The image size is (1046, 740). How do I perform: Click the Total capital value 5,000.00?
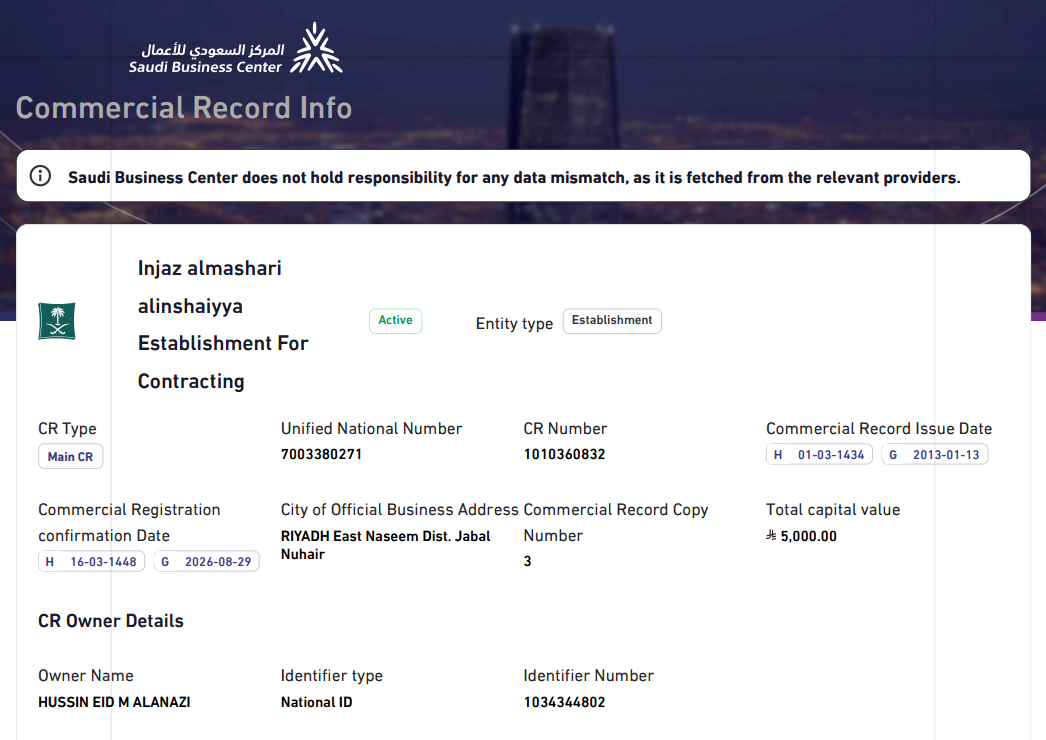click(809, 536)
